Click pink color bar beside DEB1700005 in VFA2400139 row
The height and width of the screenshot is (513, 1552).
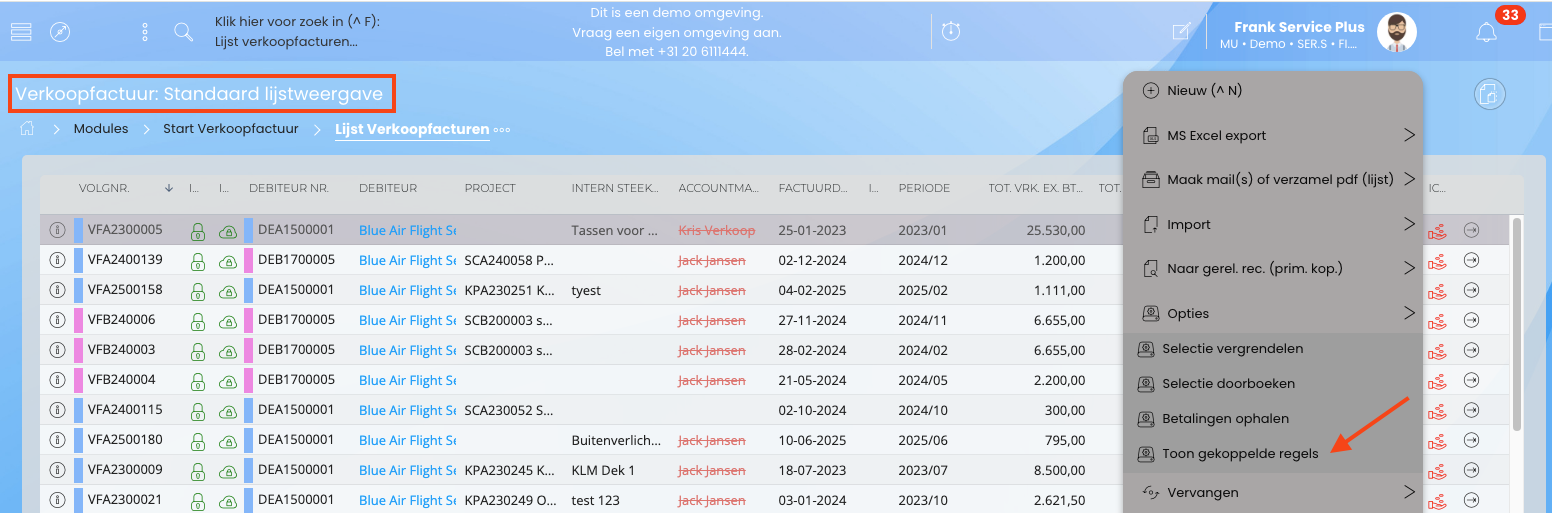(249, 260)
